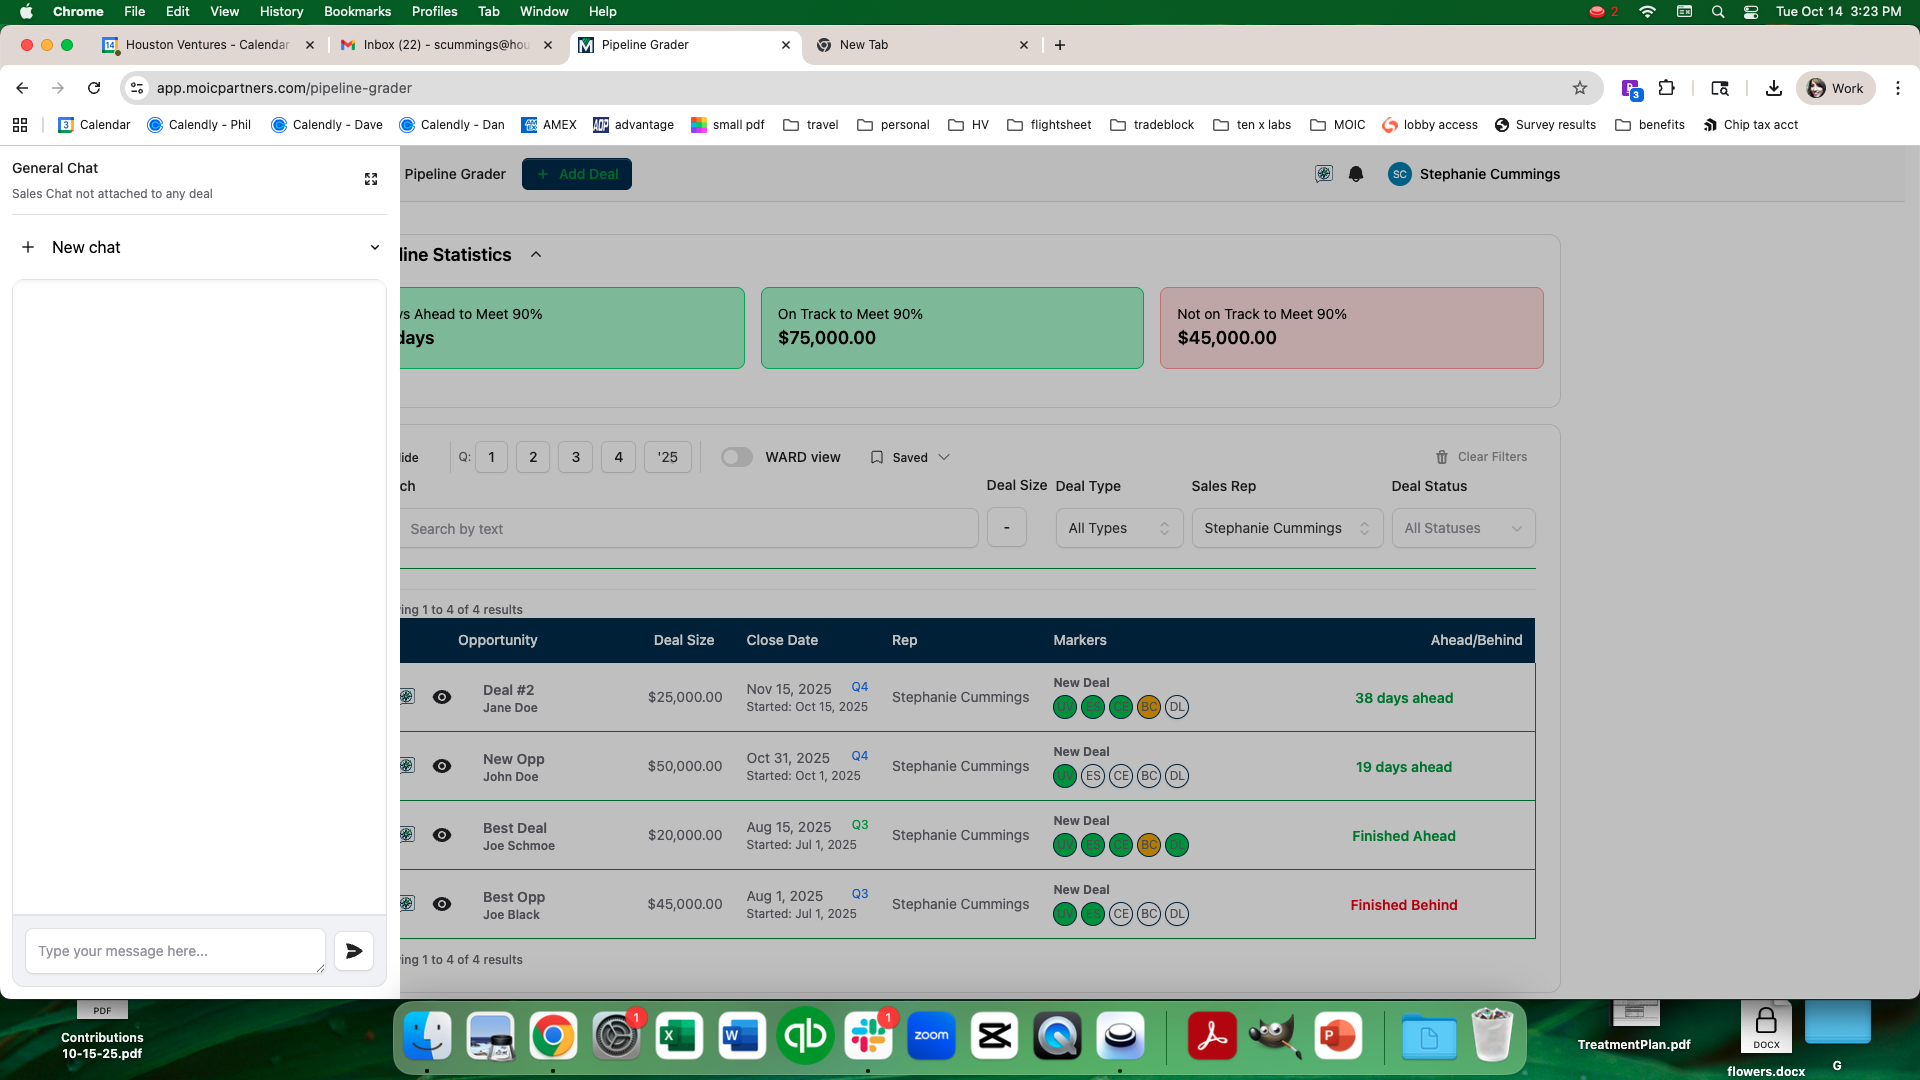
Task: Bookmark this page with the star icon
Action: pos(1580,88)
